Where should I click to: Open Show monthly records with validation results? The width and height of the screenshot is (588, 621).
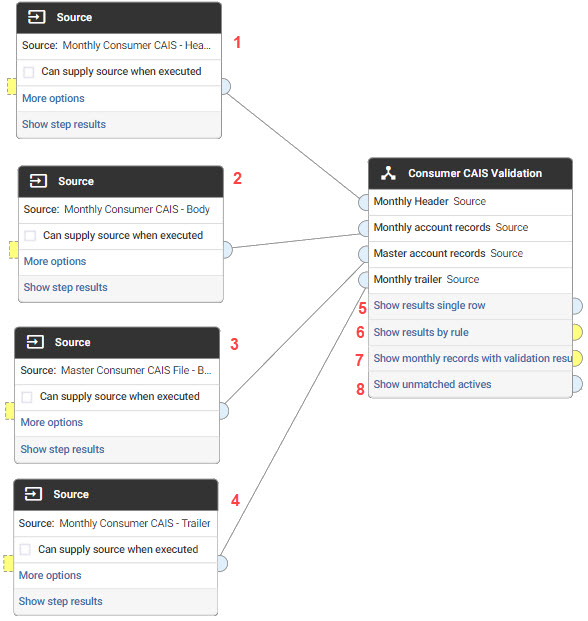click(x=473, y=358)
